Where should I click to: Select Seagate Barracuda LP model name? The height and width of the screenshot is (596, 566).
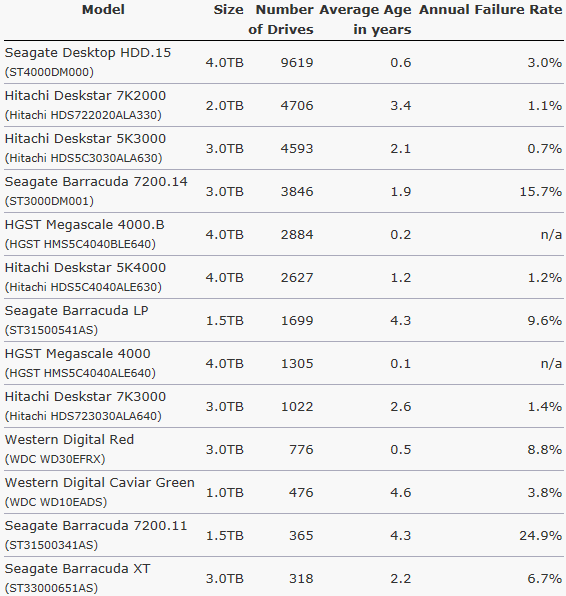tap(76, 311)
